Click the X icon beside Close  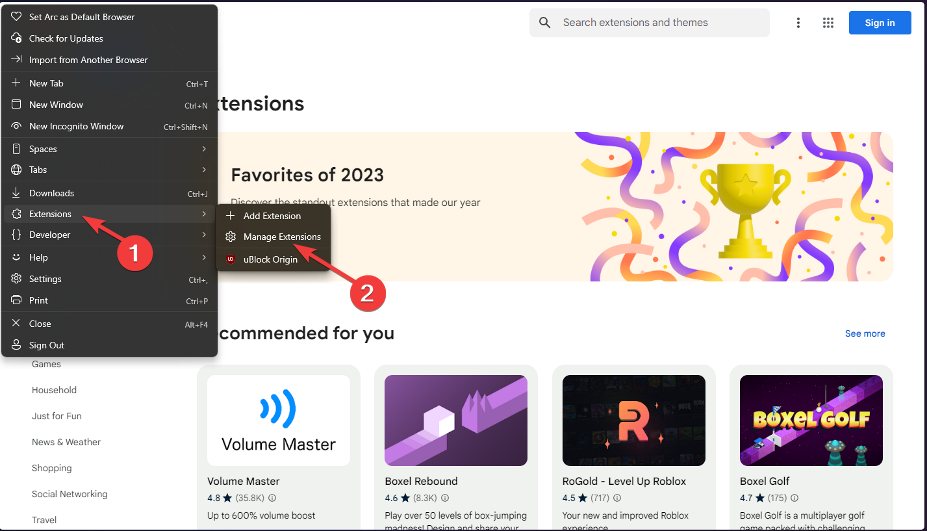click(16, 323)
